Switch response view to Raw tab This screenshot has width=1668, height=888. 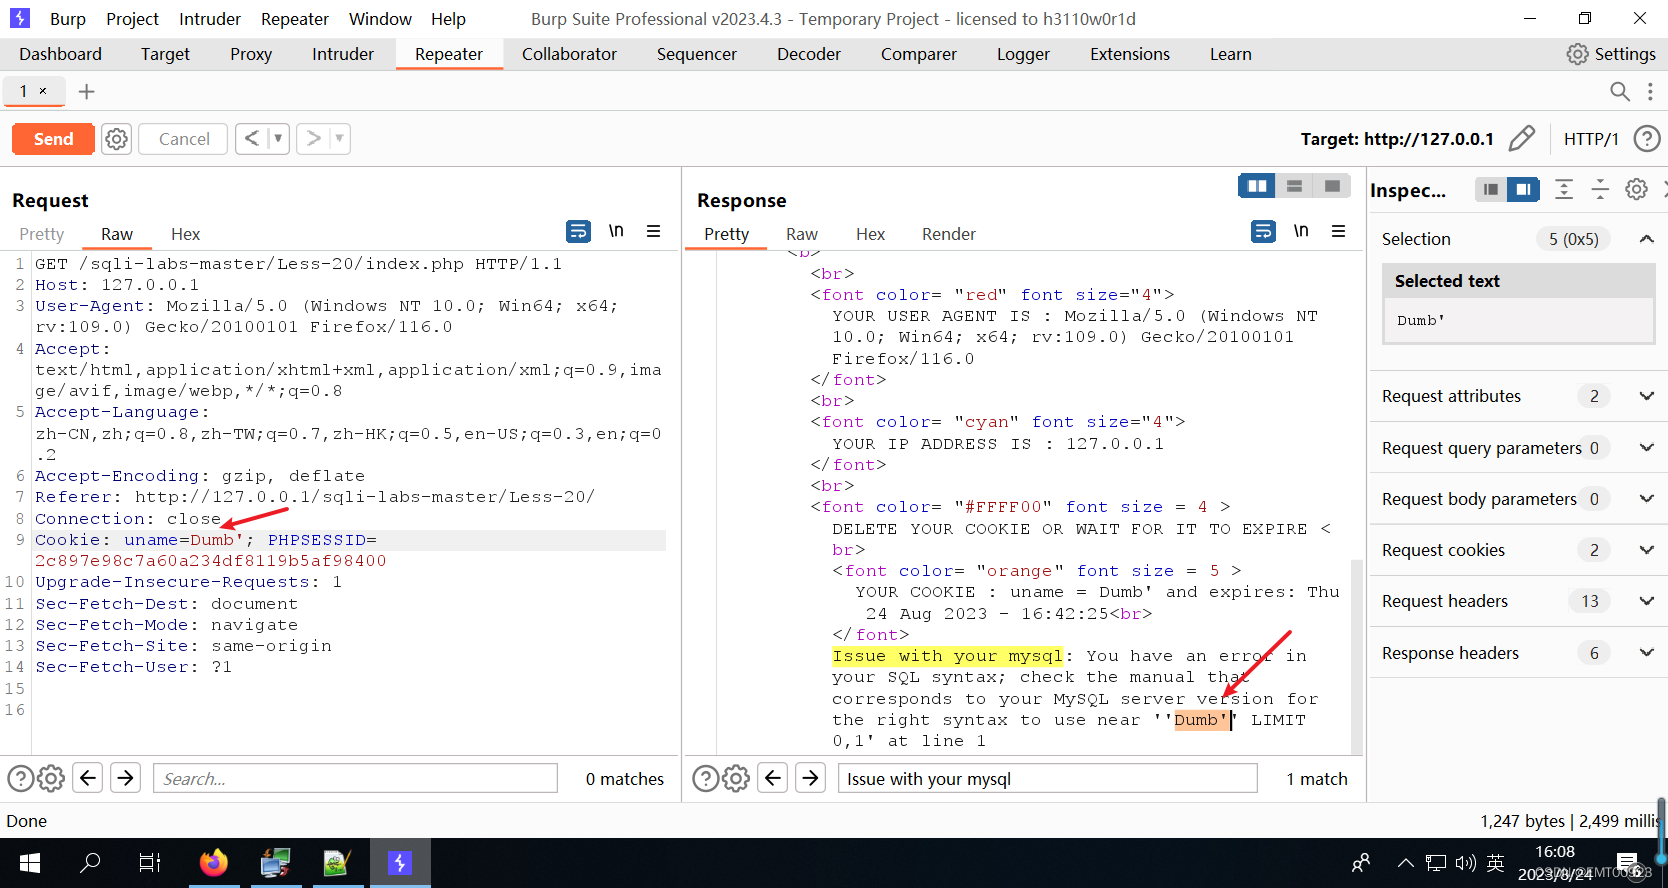click(802, 234)
